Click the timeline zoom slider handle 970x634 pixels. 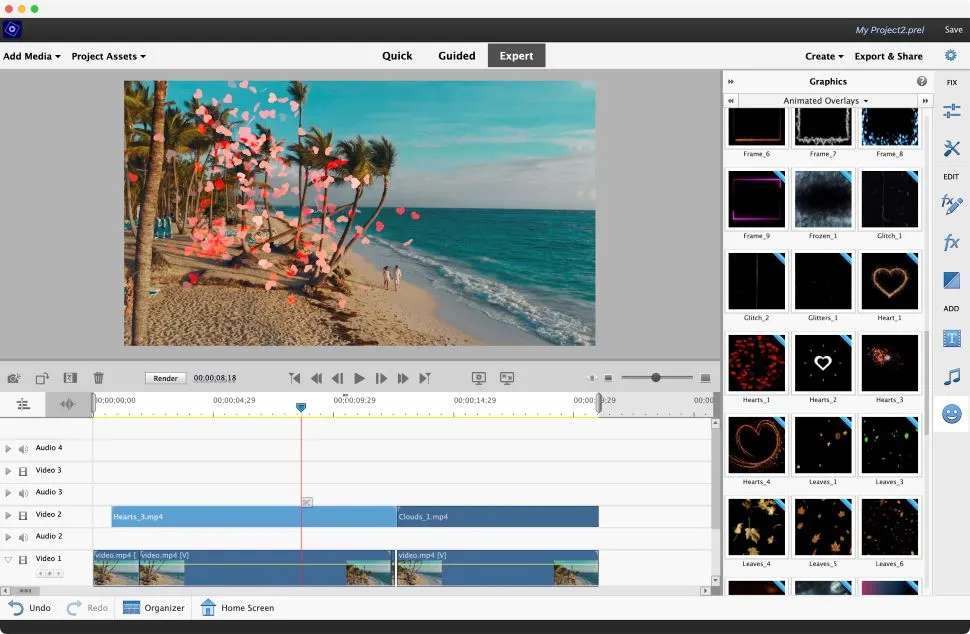(x=656, y=378)
